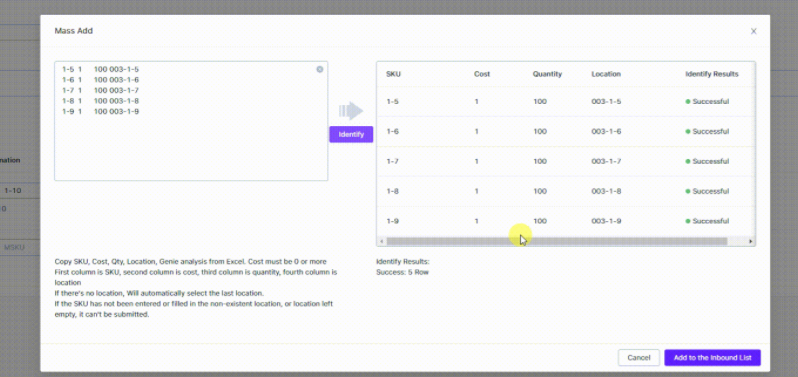Viewport: 798px width, 377px height.
Task: Click the Identify button
Action: (x=351, y=134)
